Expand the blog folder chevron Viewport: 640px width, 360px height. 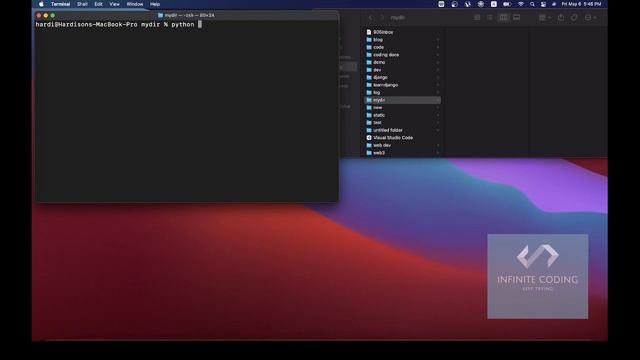coord(438,40)
